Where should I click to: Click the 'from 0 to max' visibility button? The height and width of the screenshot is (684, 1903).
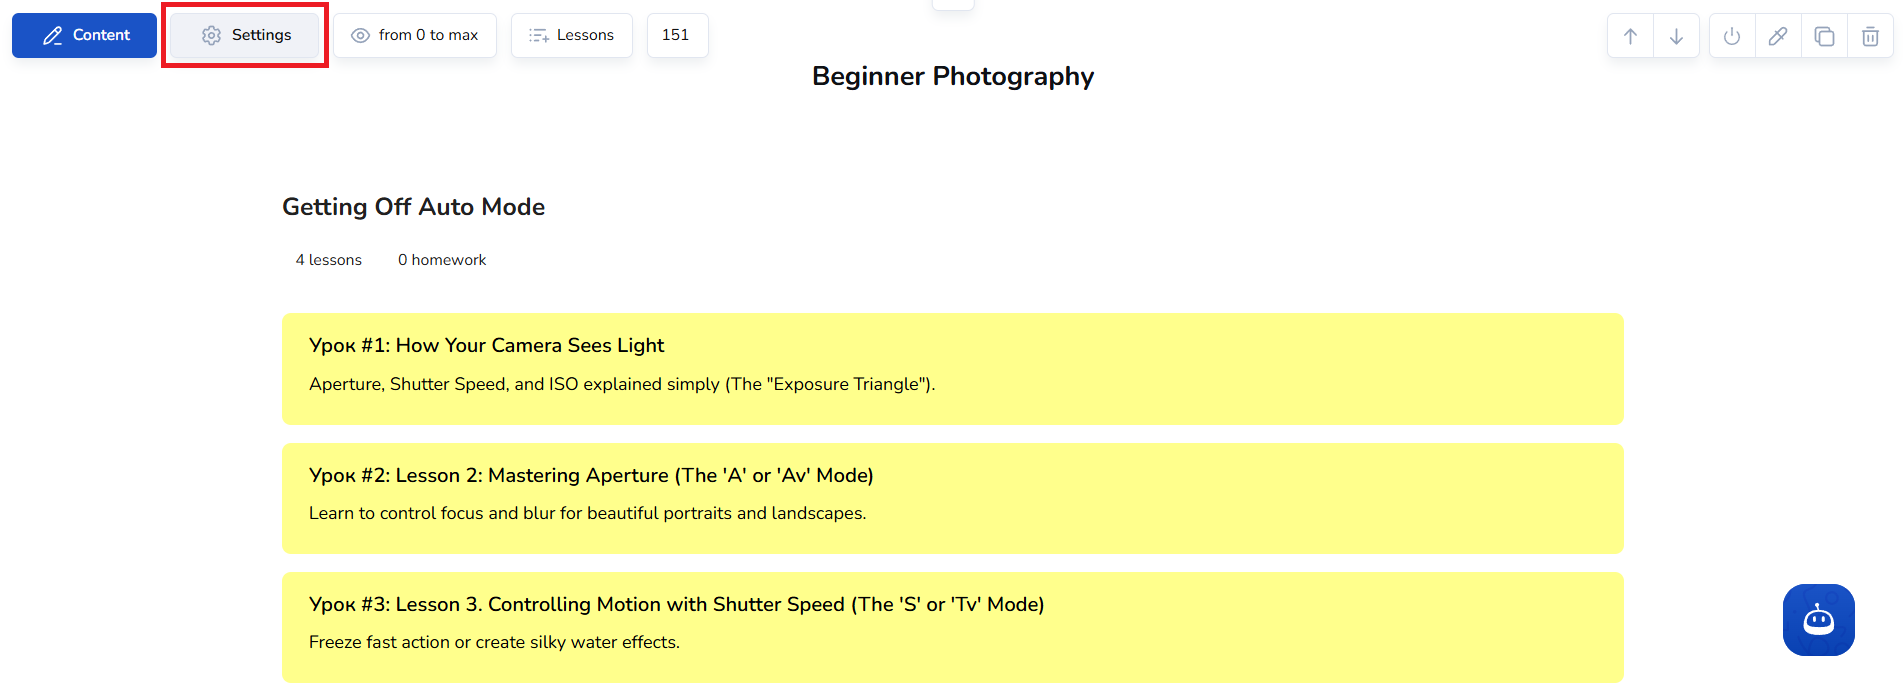pos(415,35)
